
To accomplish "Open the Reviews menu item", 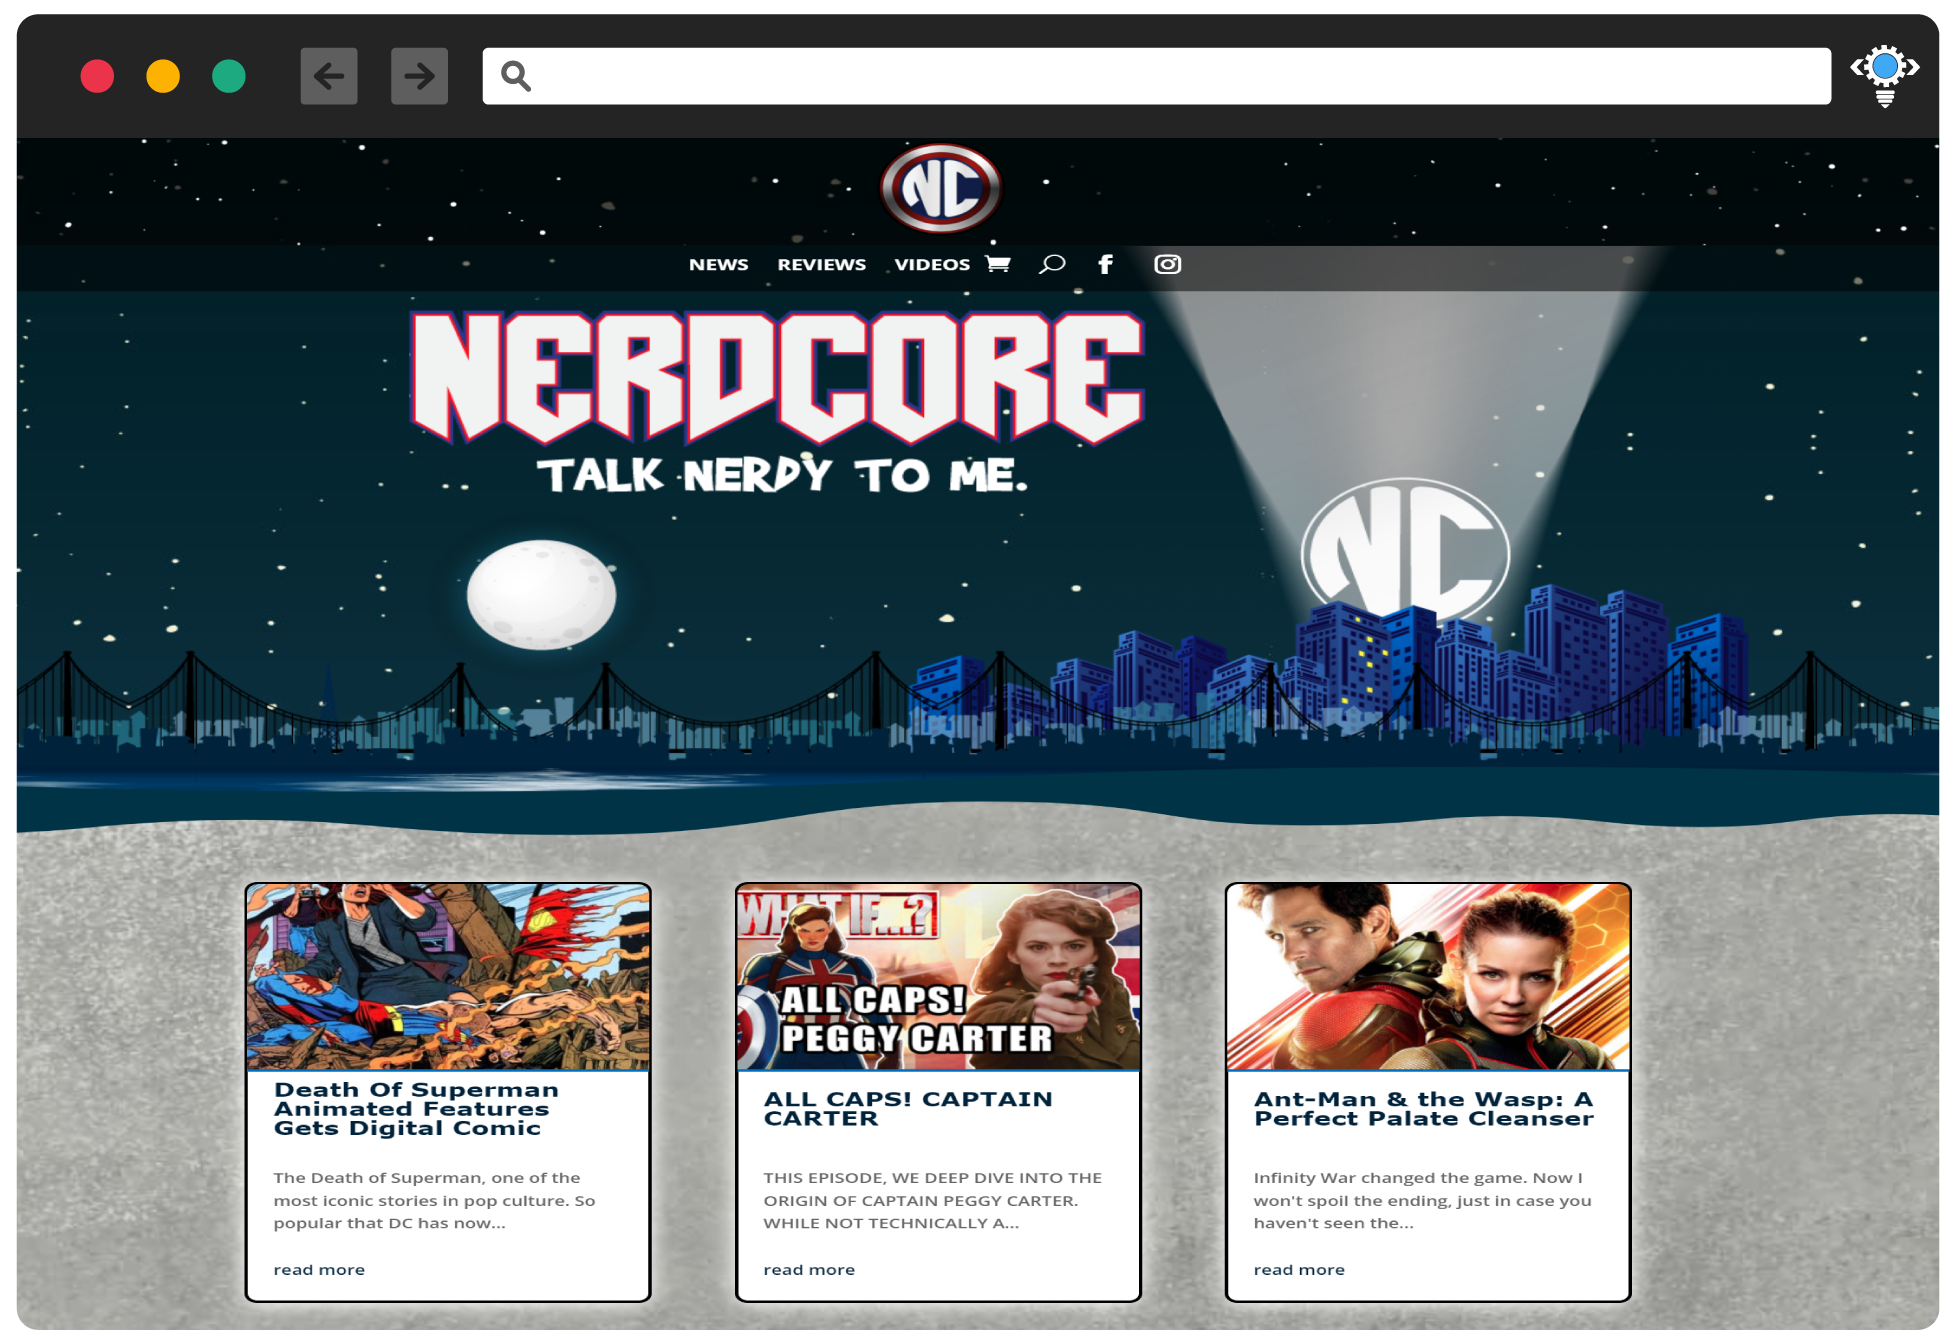I will (x=821, y=264).
